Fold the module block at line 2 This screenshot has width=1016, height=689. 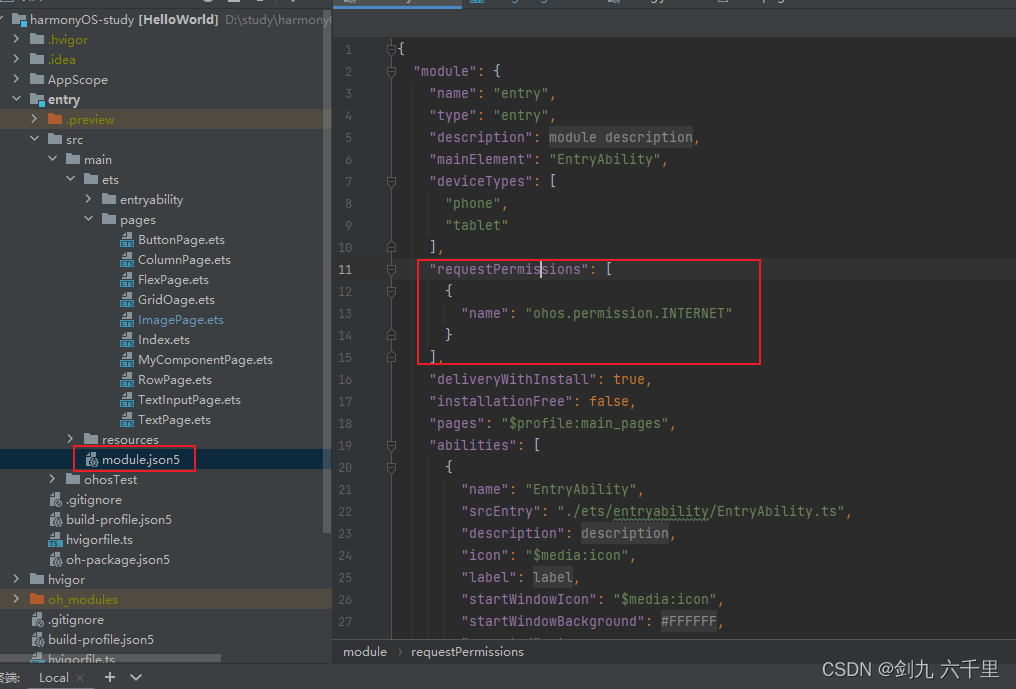[391, 71]
